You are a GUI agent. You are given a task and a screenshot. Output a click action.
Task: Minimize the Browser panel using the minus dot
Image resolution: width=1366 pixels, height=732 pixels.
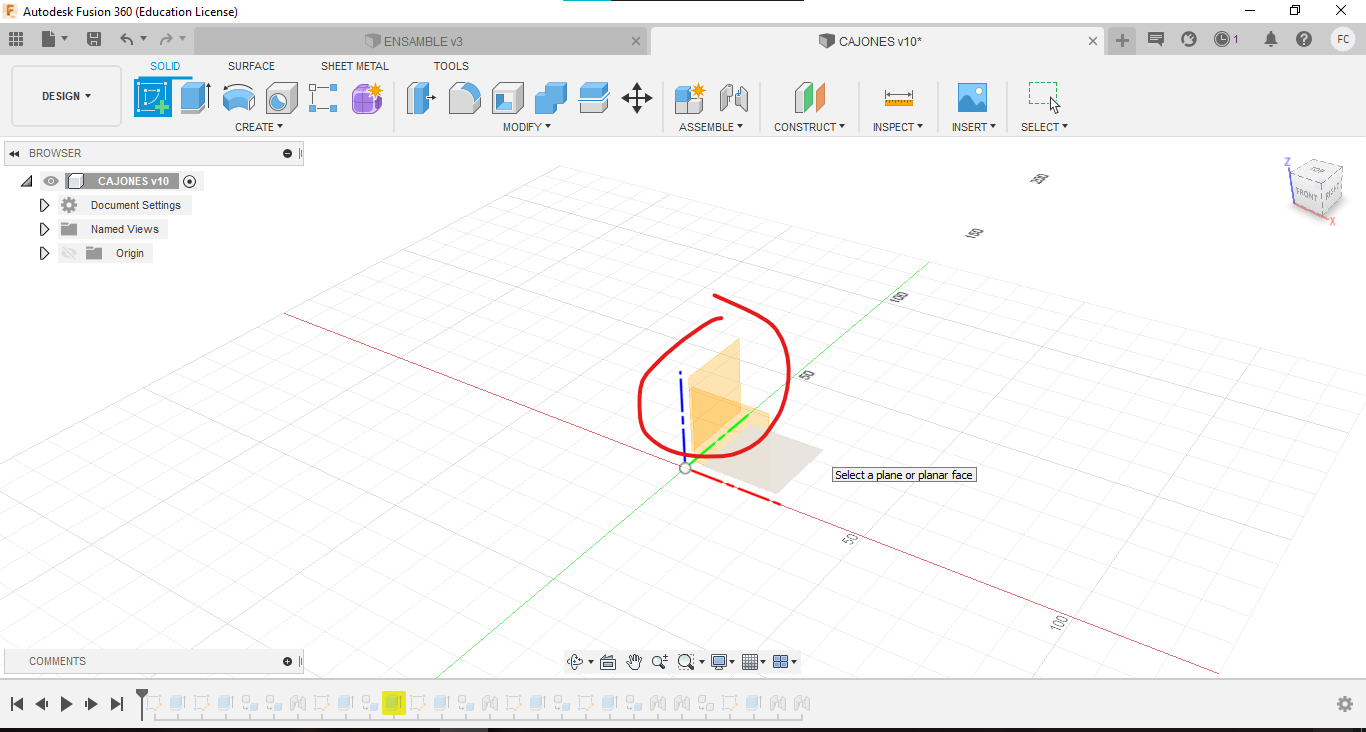(288, 153)
